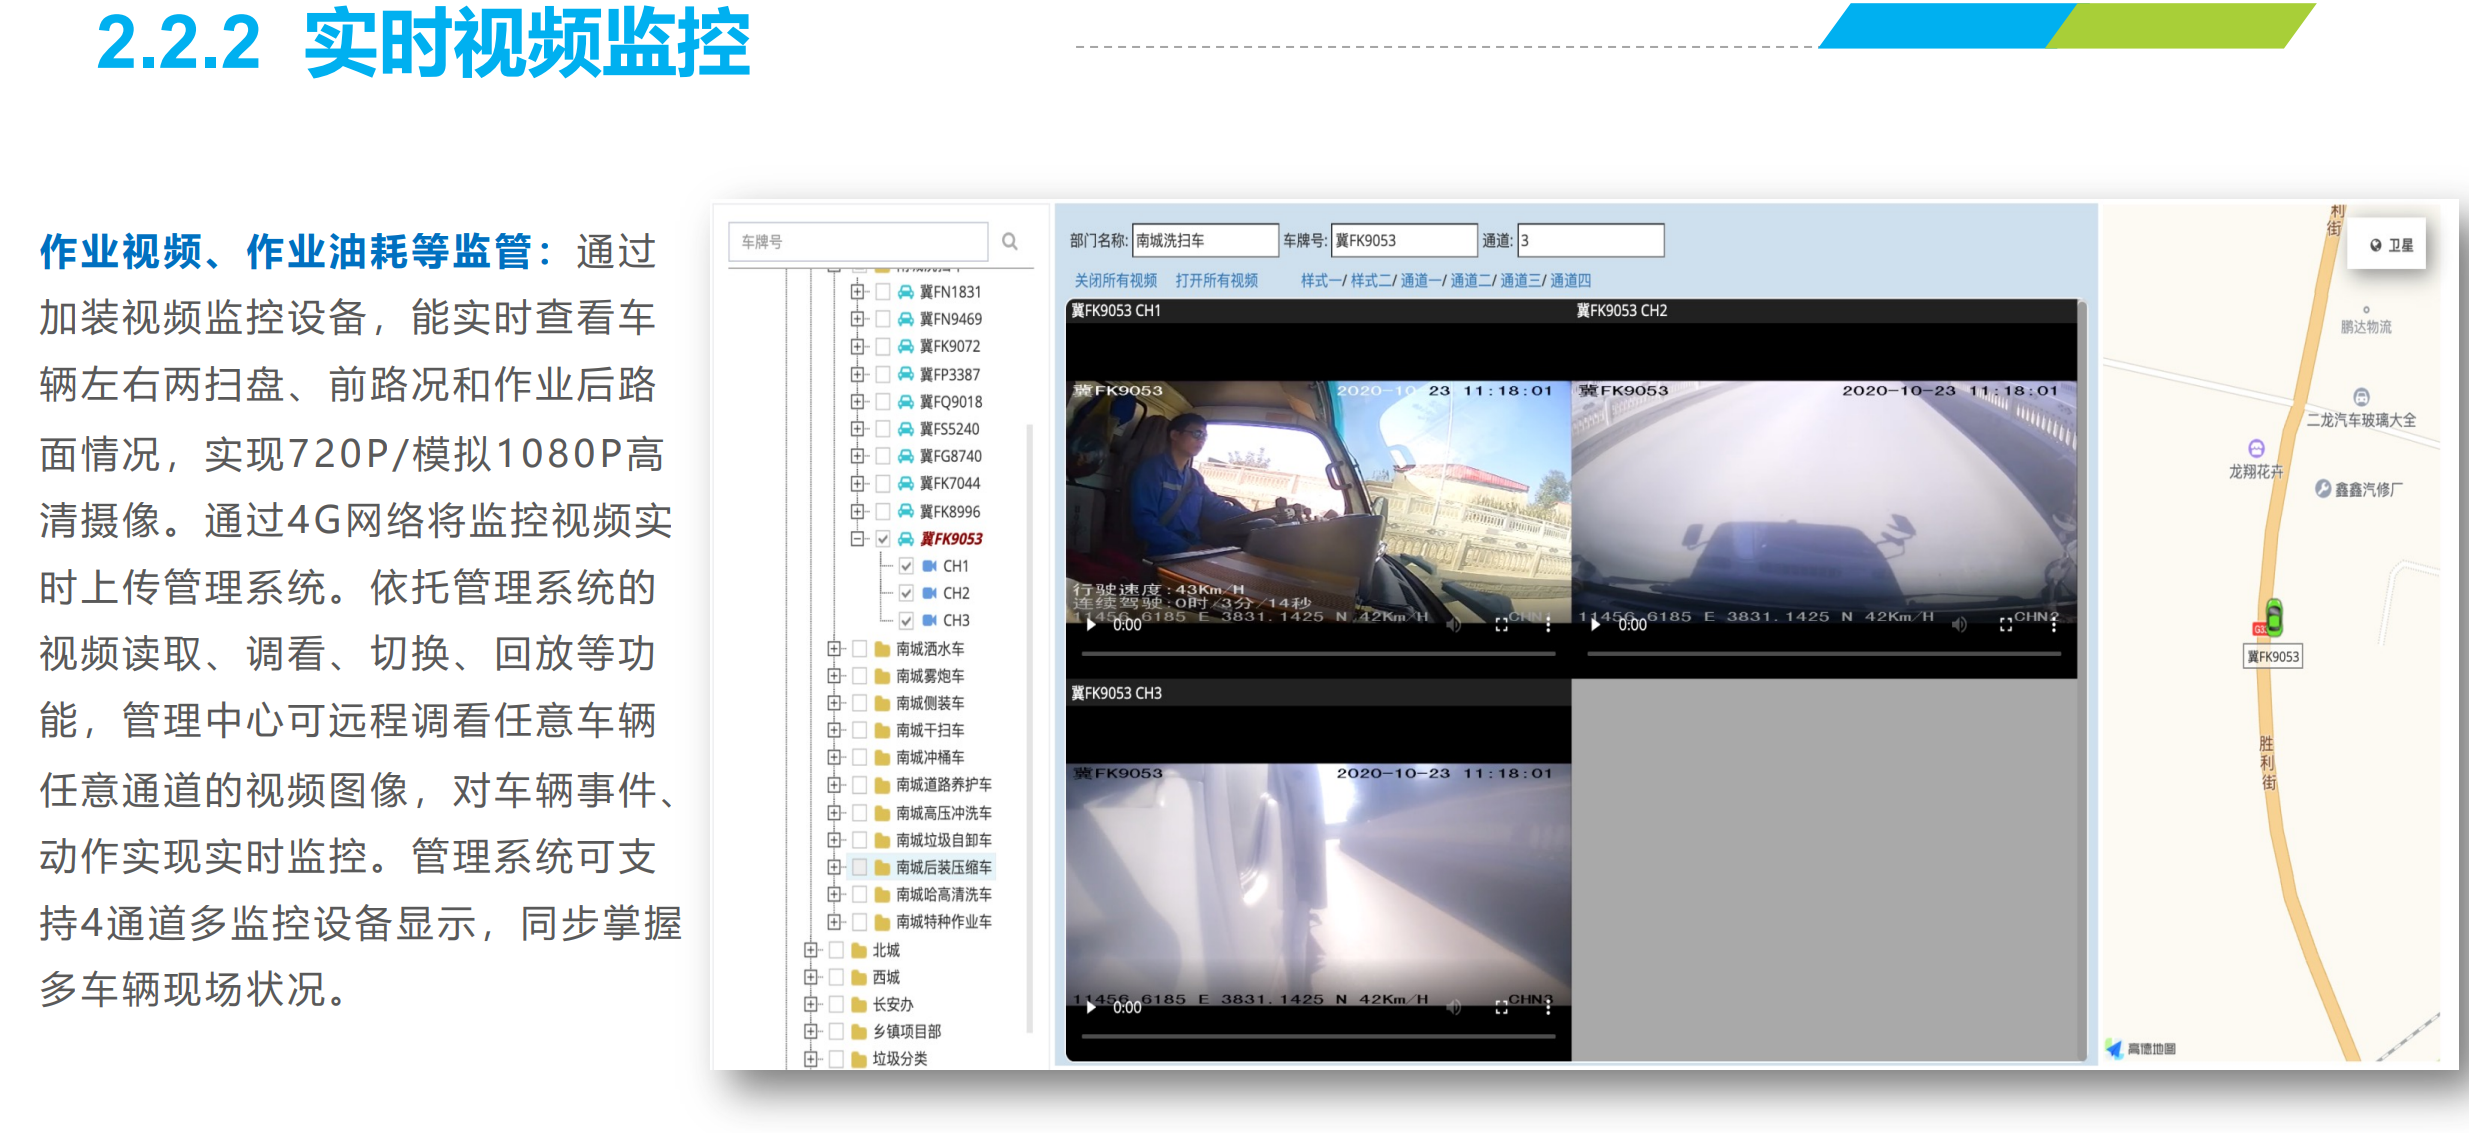2469x1133 pixels.
Task: Click the green vehicle marker on map
Action: [x=2274, y=616]
